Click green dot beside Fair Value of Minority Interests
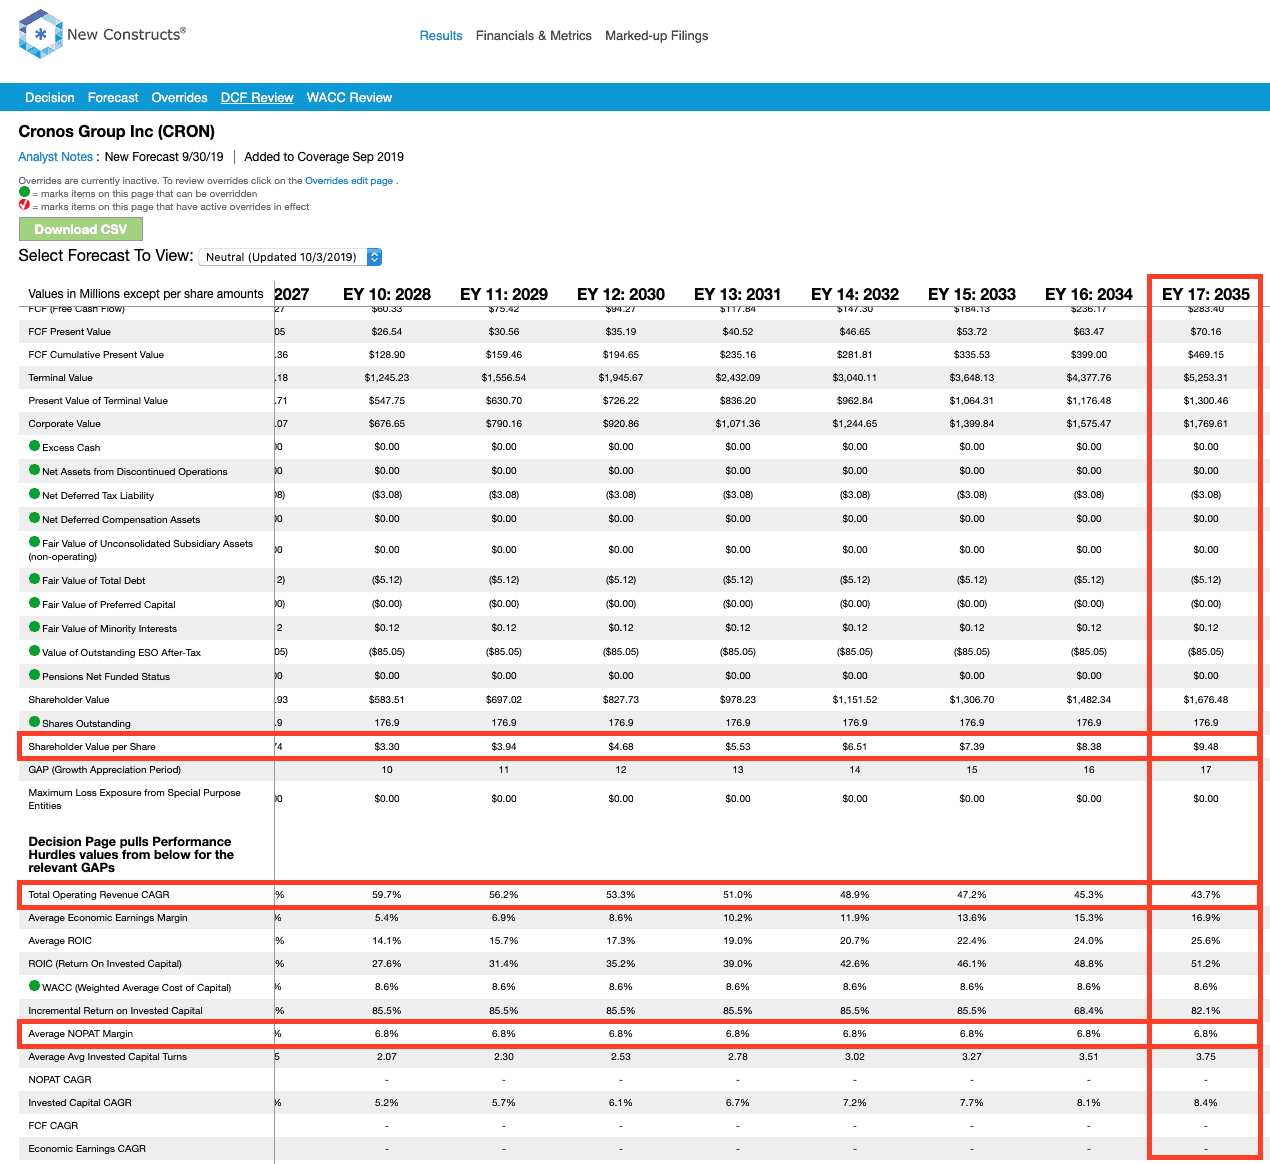The image size is (1270, 1164). point(34,627)
